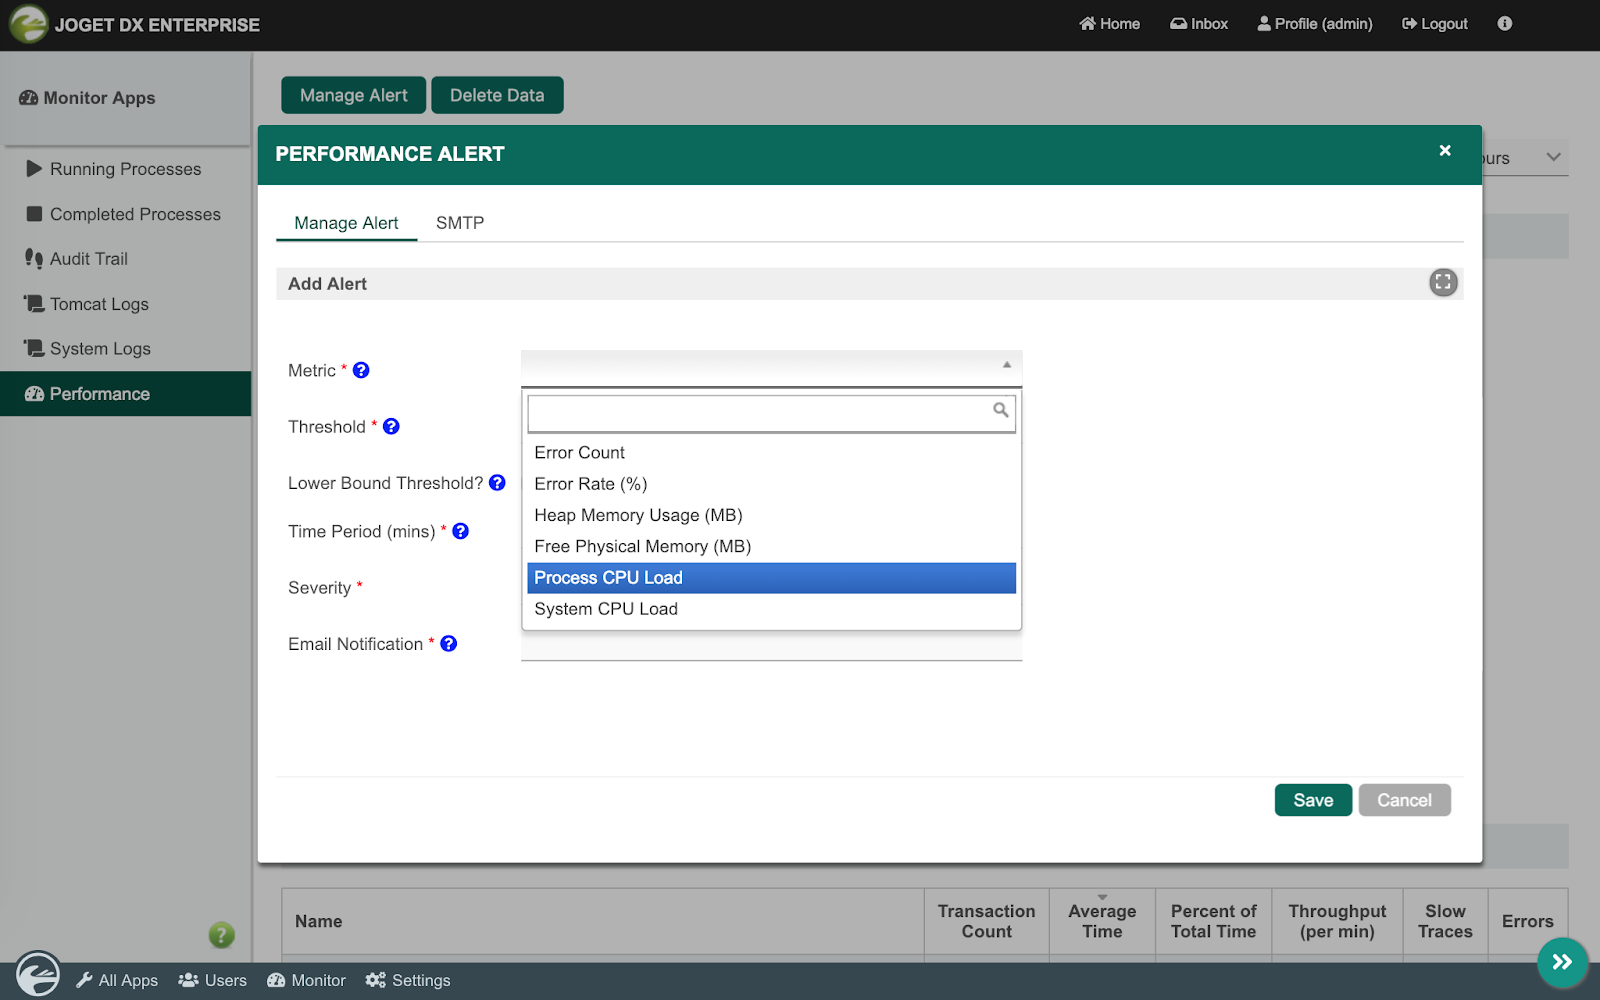Image resolution: width=1600 pixels, height=1000 pixels.
Task: Open the time range dropdown chevron behind dialog
Action: point(1553,157)
